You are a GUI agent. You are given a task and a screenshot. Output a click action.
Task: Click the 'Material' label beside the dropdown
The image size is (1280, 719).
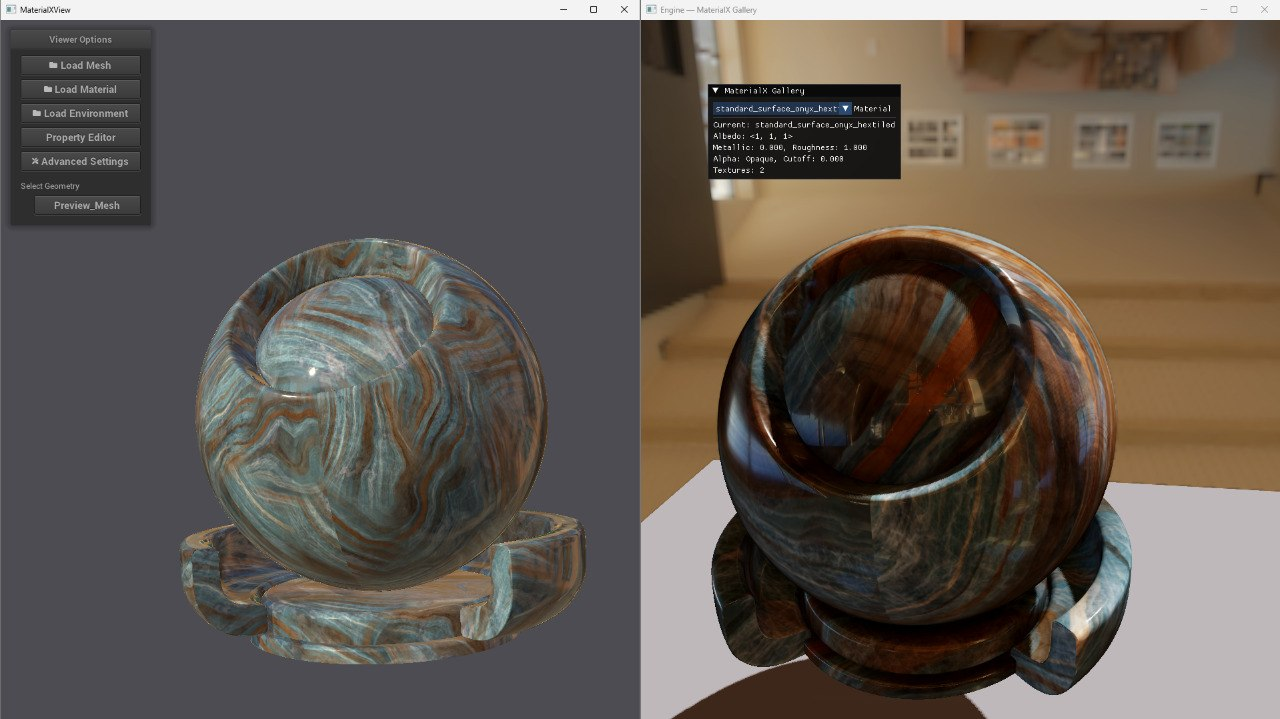pyautogui.click(x=872, y=108)
